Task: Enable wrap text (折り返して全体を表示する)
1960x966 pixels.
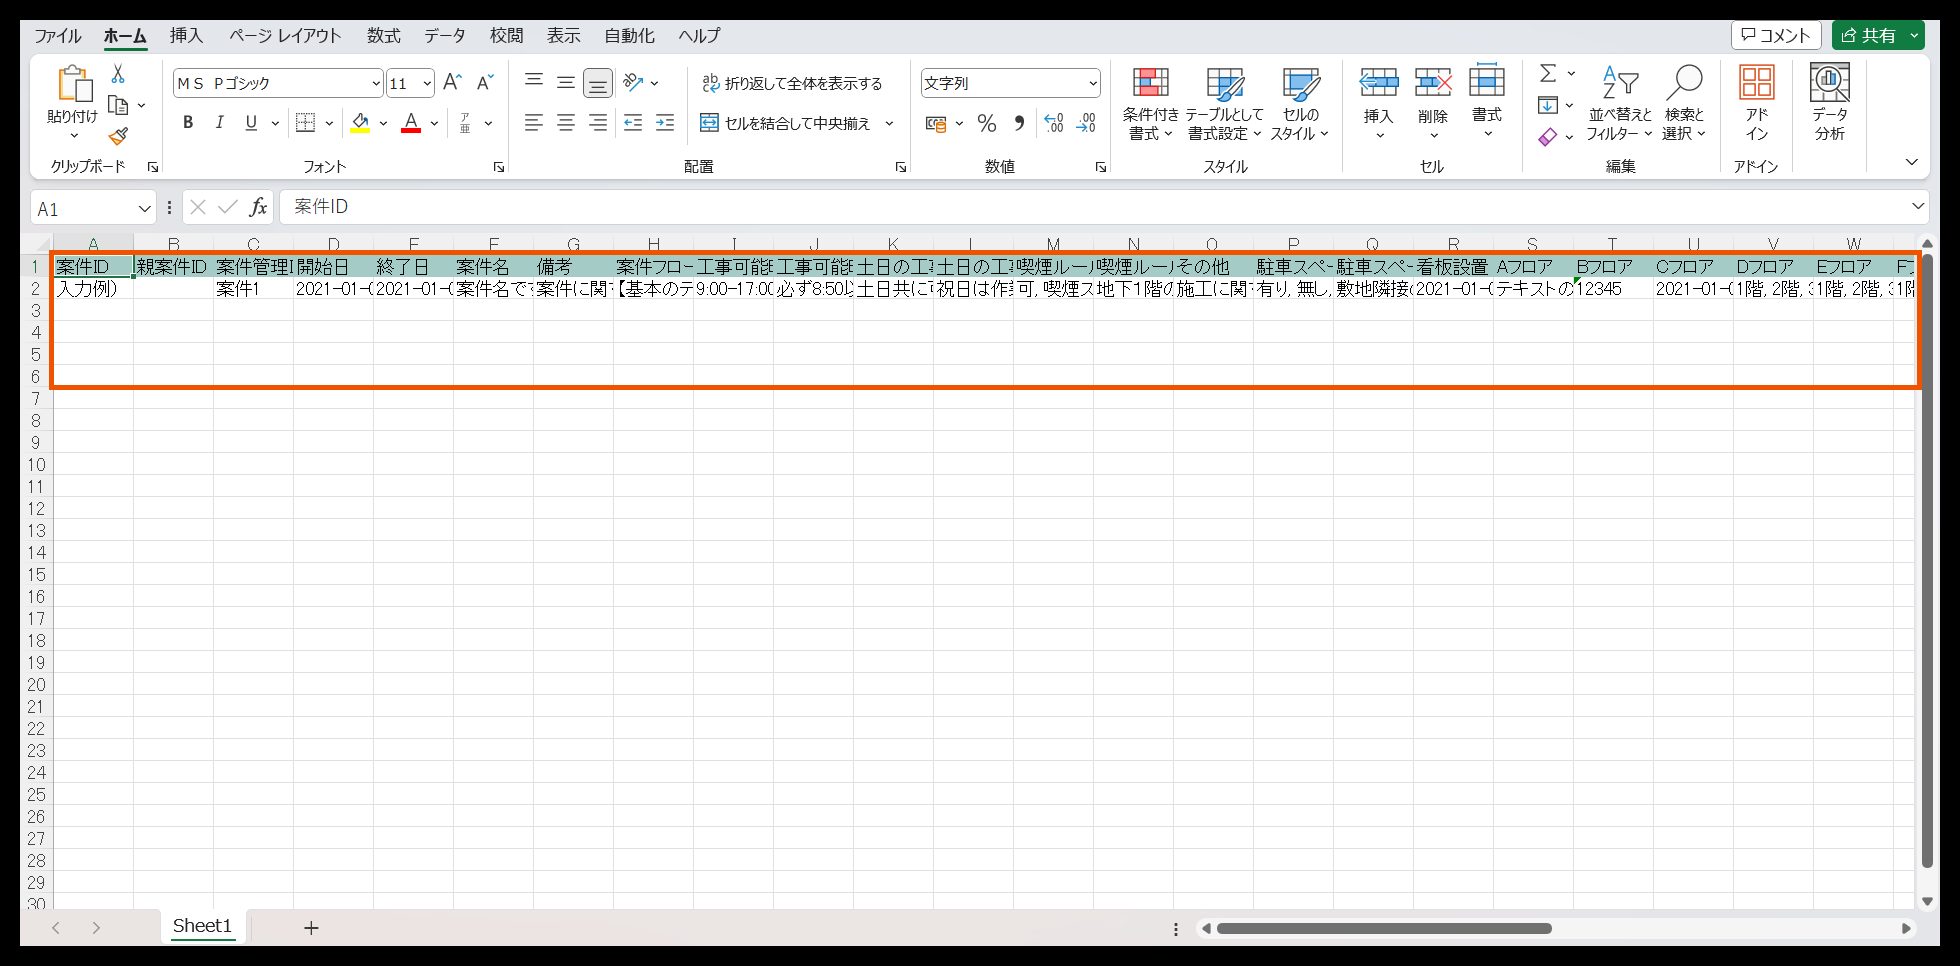Action: (795, 83)
